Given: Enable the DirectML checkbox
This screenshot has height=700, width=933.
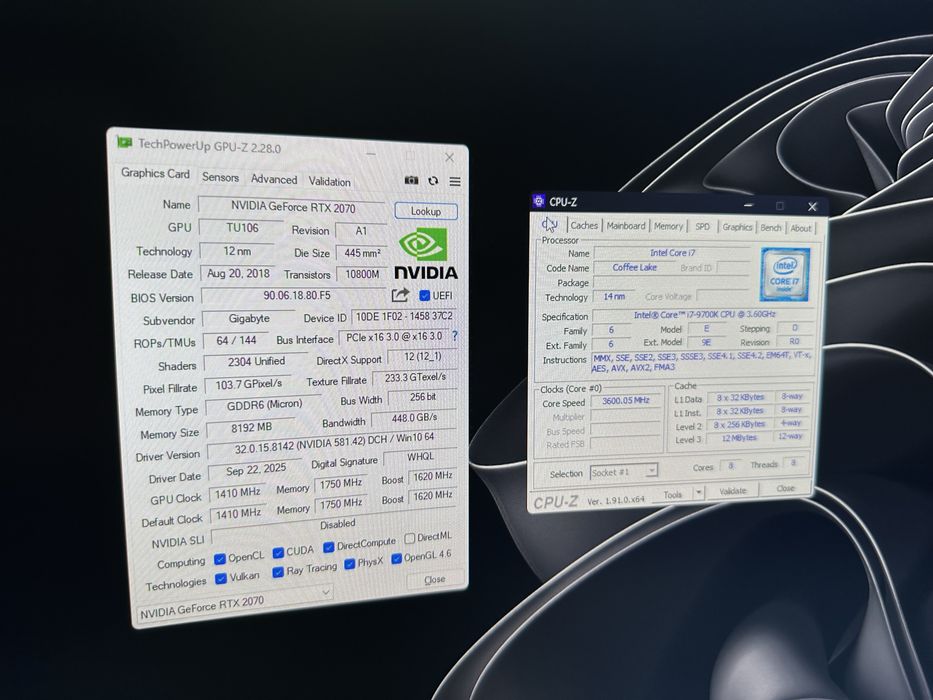Looking at the screenshot, I should click(x=409, y=538).
